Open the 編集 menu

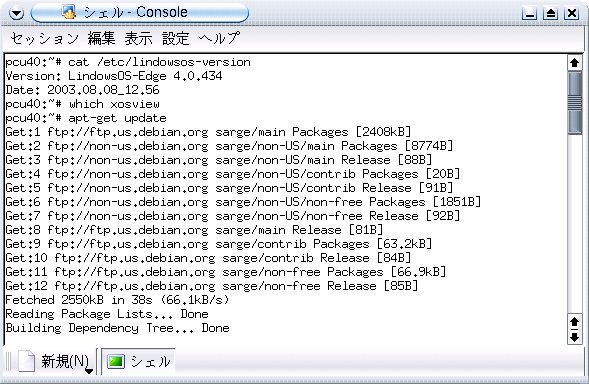point(101,38)
